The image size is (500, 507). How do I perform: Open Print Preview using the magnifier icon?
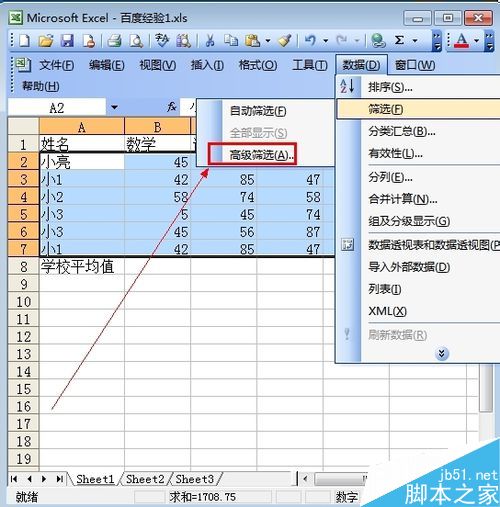(x=136, y=41)
